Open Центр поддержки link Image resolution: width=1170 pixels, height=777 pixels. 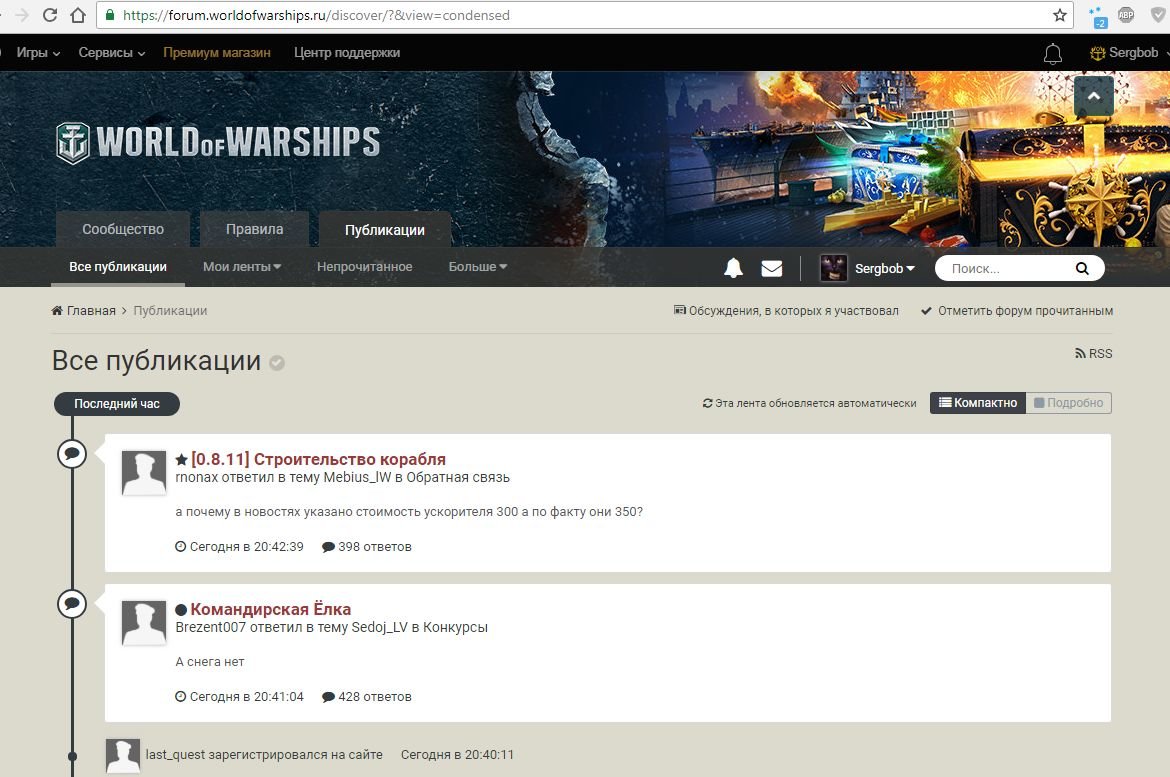click(347, 53)
